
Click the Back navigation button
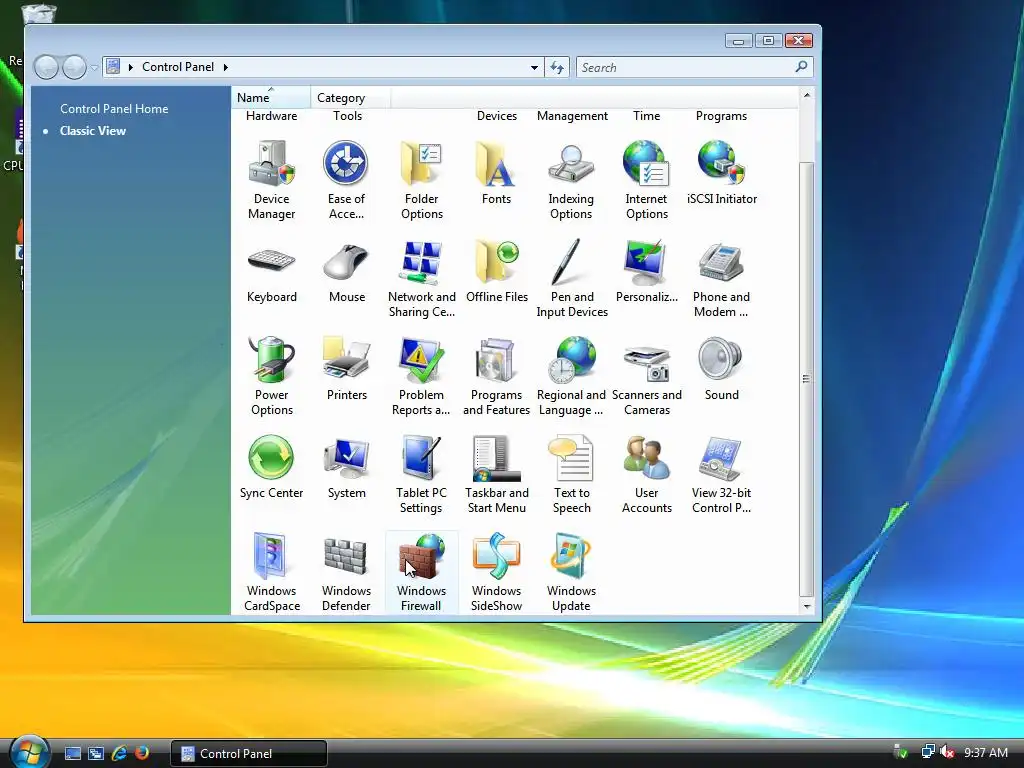[46, 67]
